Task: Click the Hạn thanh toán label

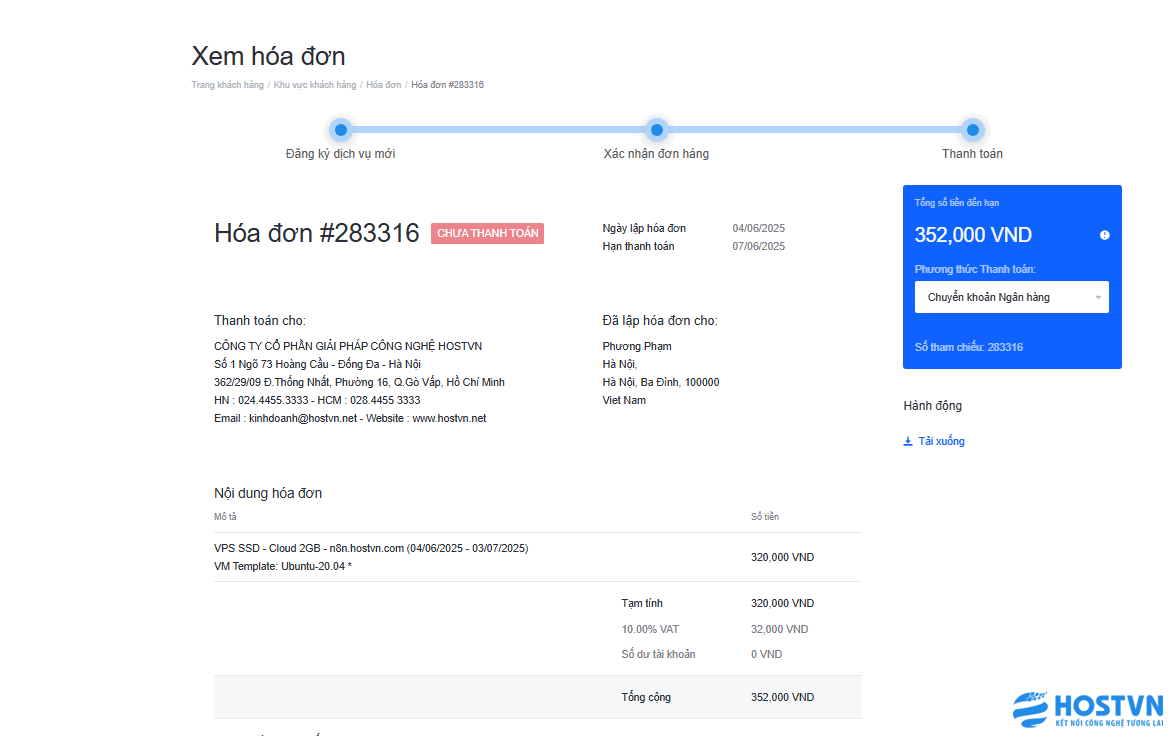Action: pyautogui.click(x=638, y=247)
